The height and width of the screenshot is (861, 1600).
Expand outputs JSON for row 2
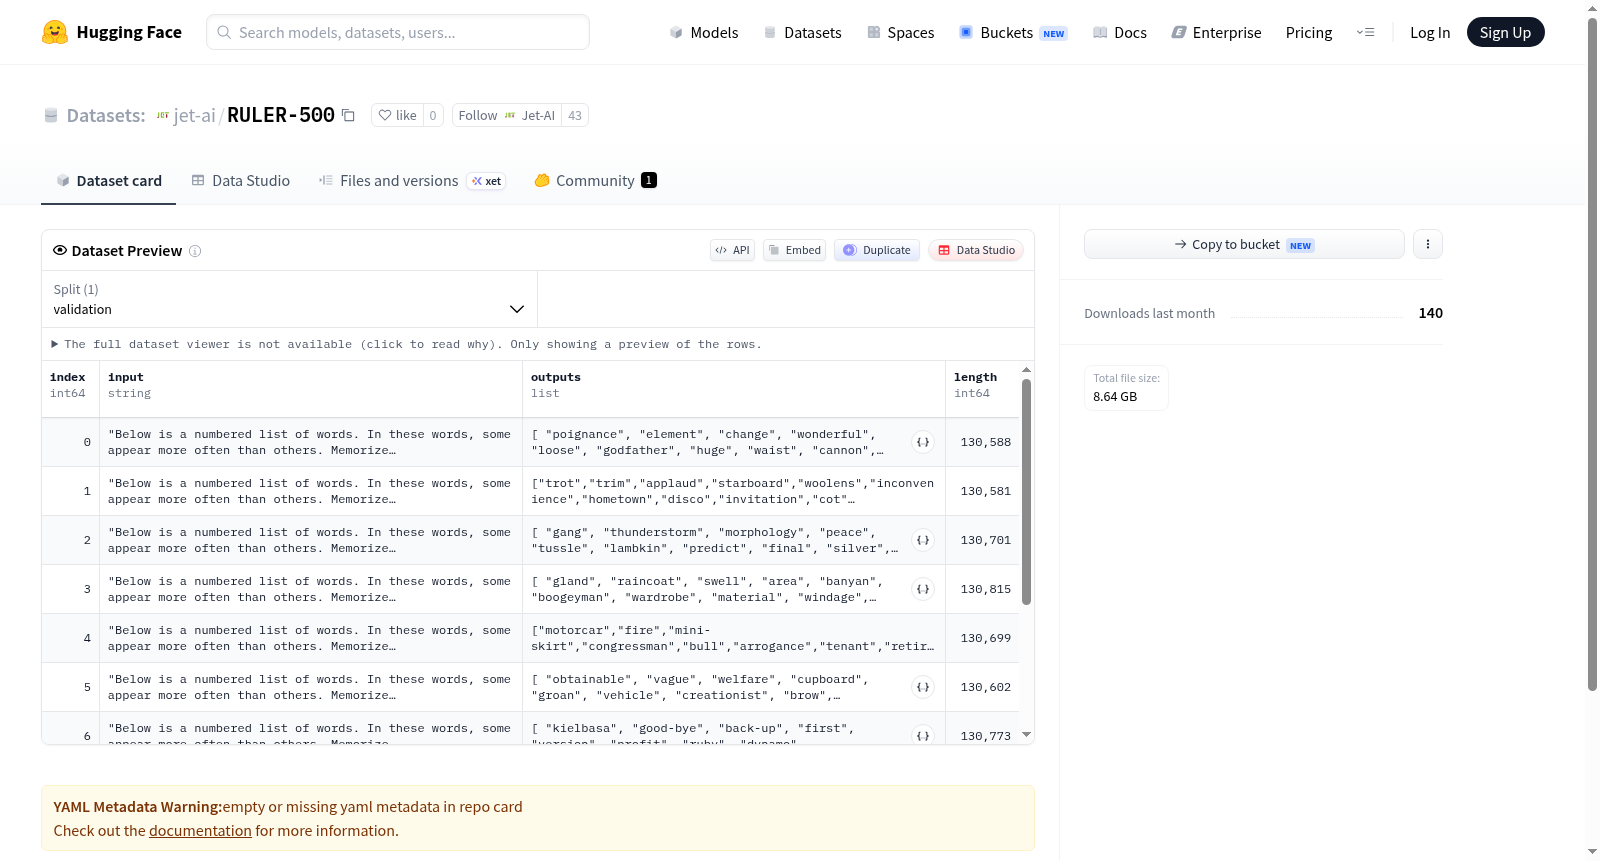coord(923,540)
